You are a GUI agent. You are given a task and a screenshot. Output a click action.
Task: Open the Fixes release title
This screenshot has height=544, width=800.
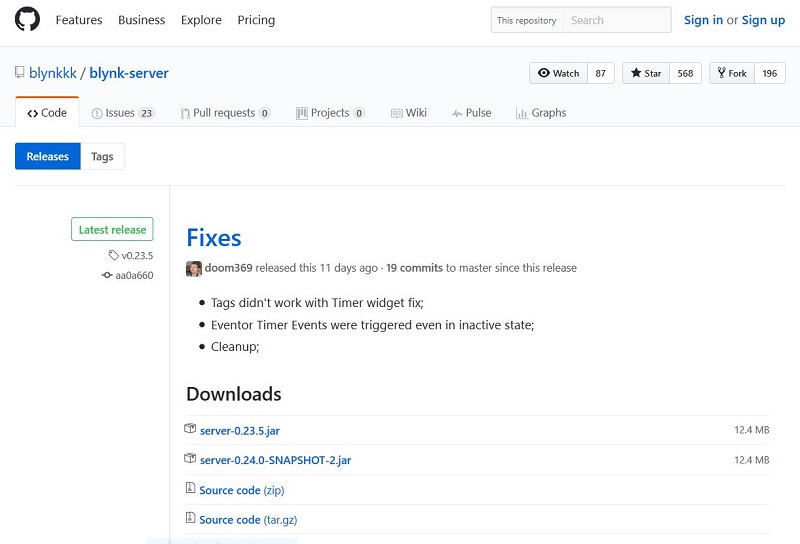coord(214,238)
